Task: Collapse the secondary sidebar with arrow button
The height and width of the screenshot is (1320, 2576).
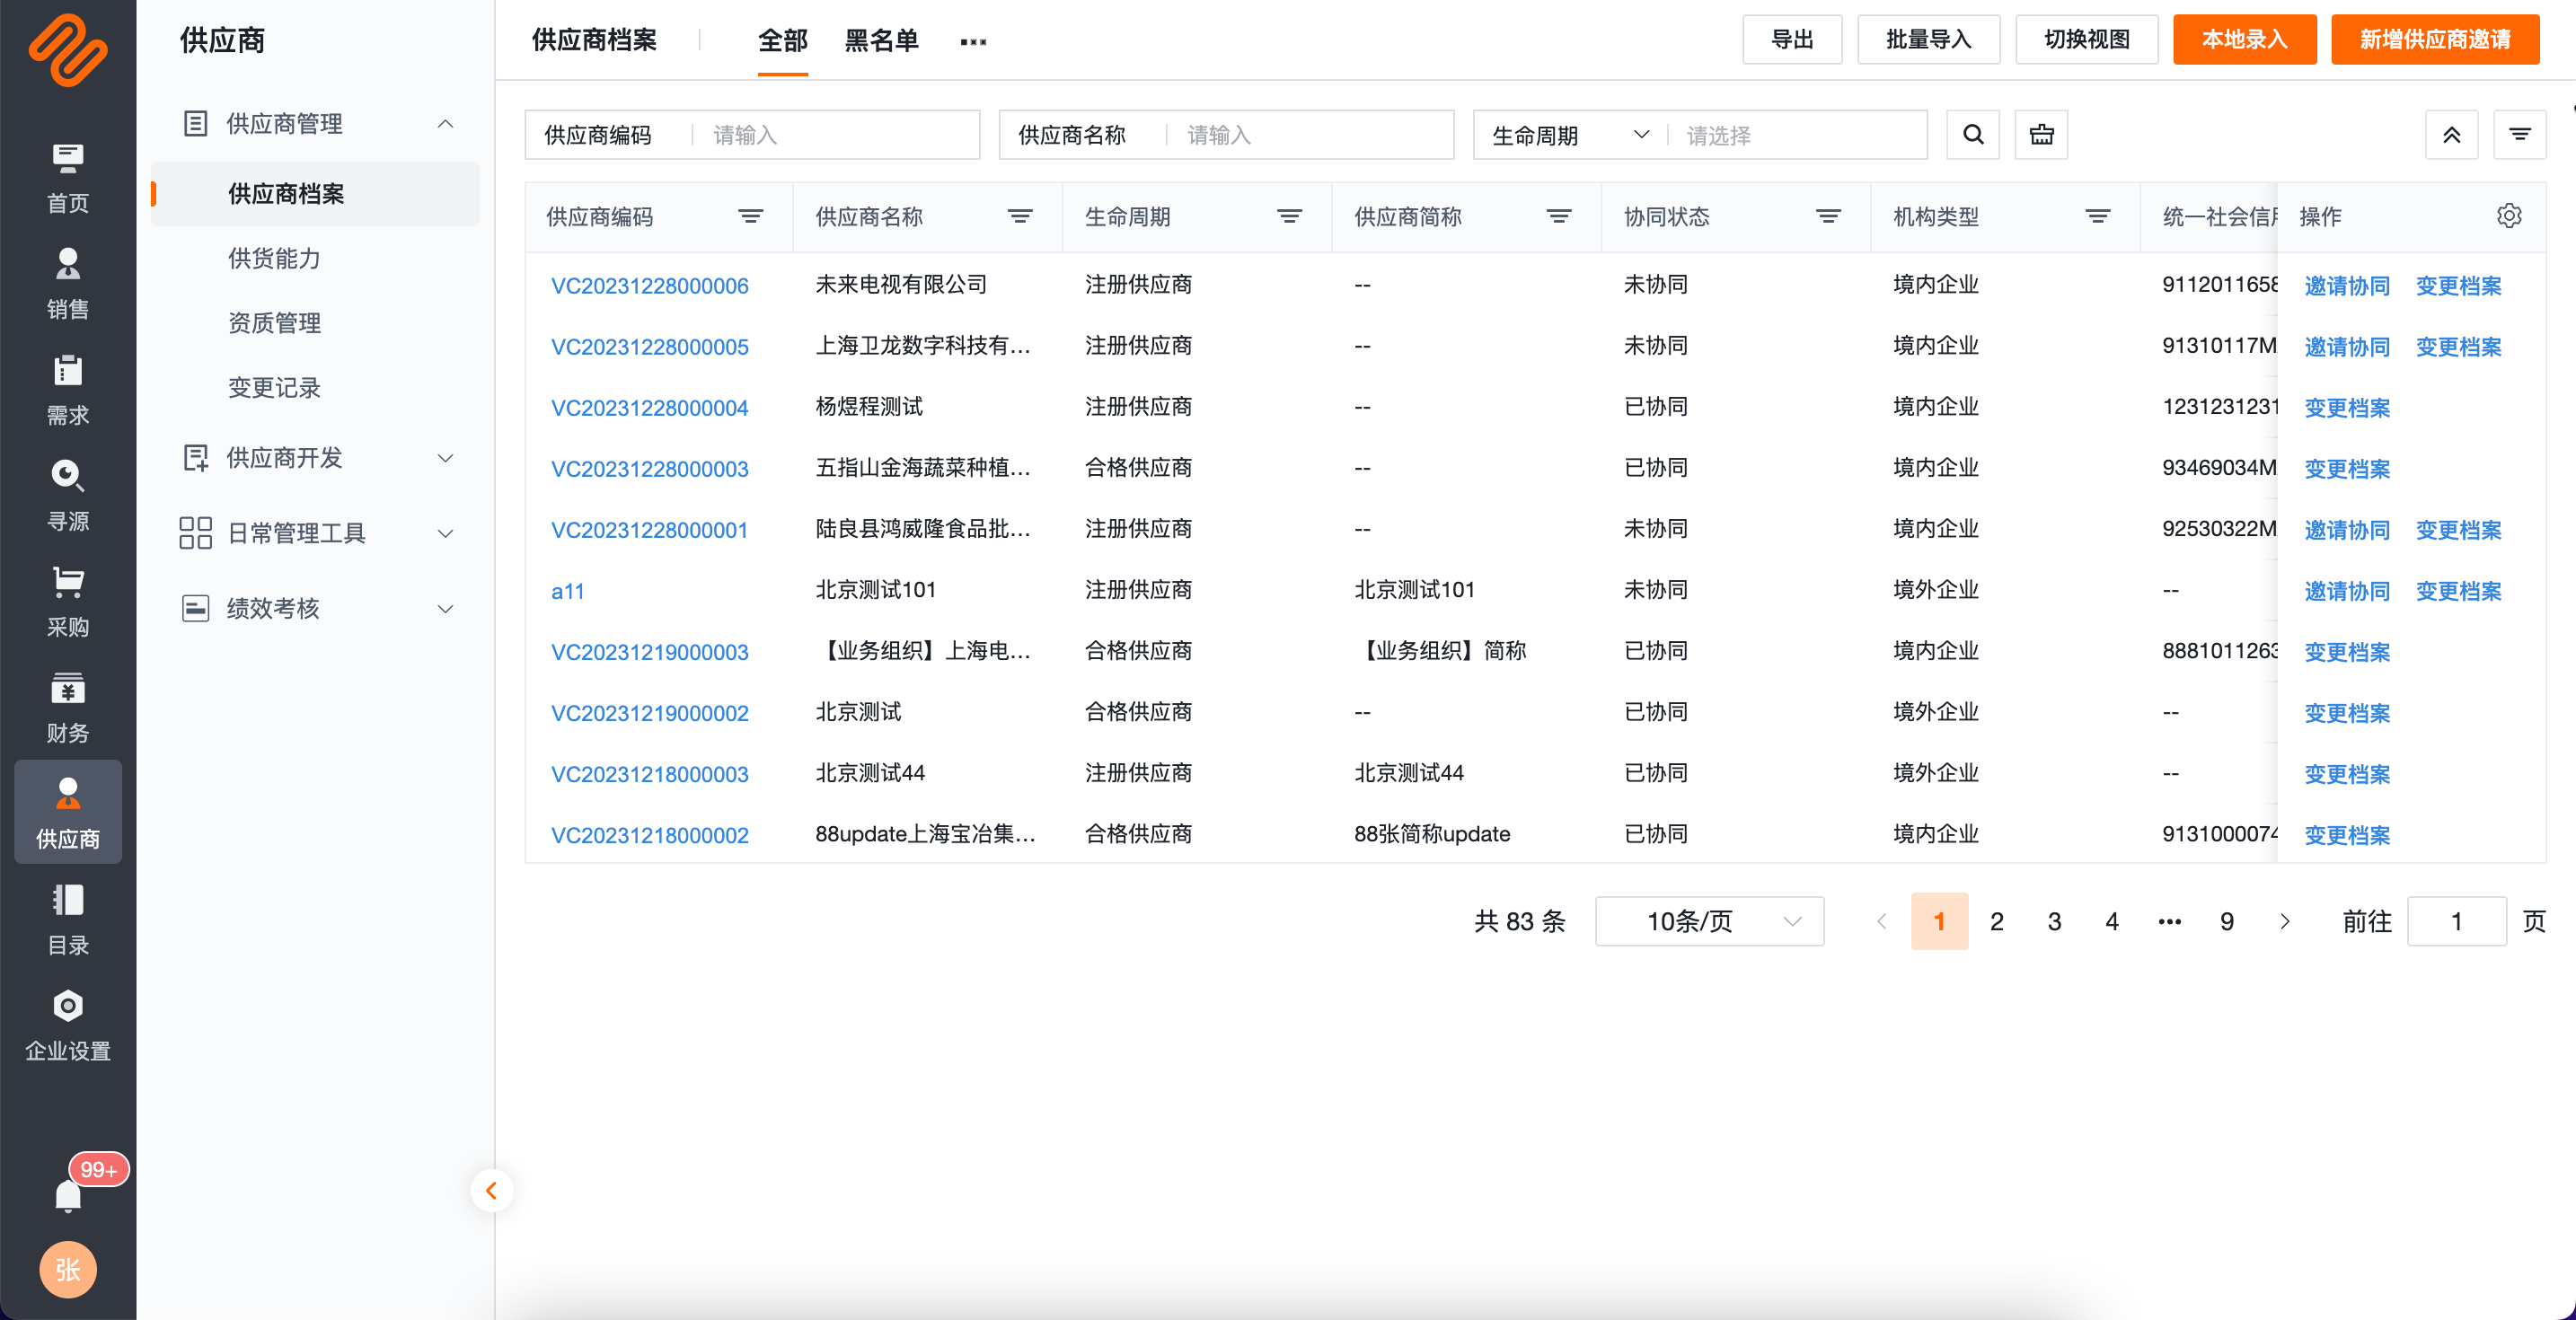Action: [x=491, y=1190]
